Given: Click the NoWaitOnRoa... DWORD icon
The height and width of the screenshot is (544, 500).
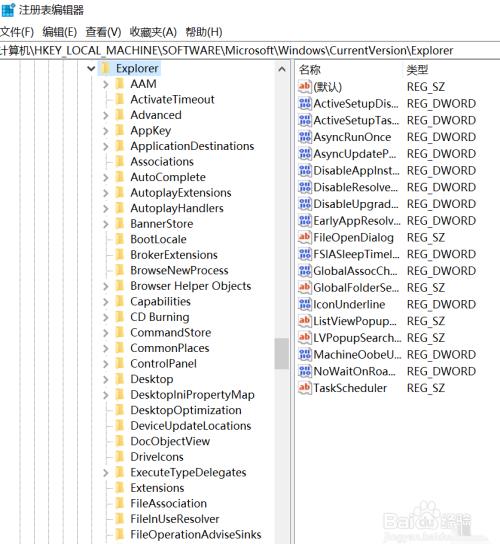Looking at the screenshot, I should [304, 371].
